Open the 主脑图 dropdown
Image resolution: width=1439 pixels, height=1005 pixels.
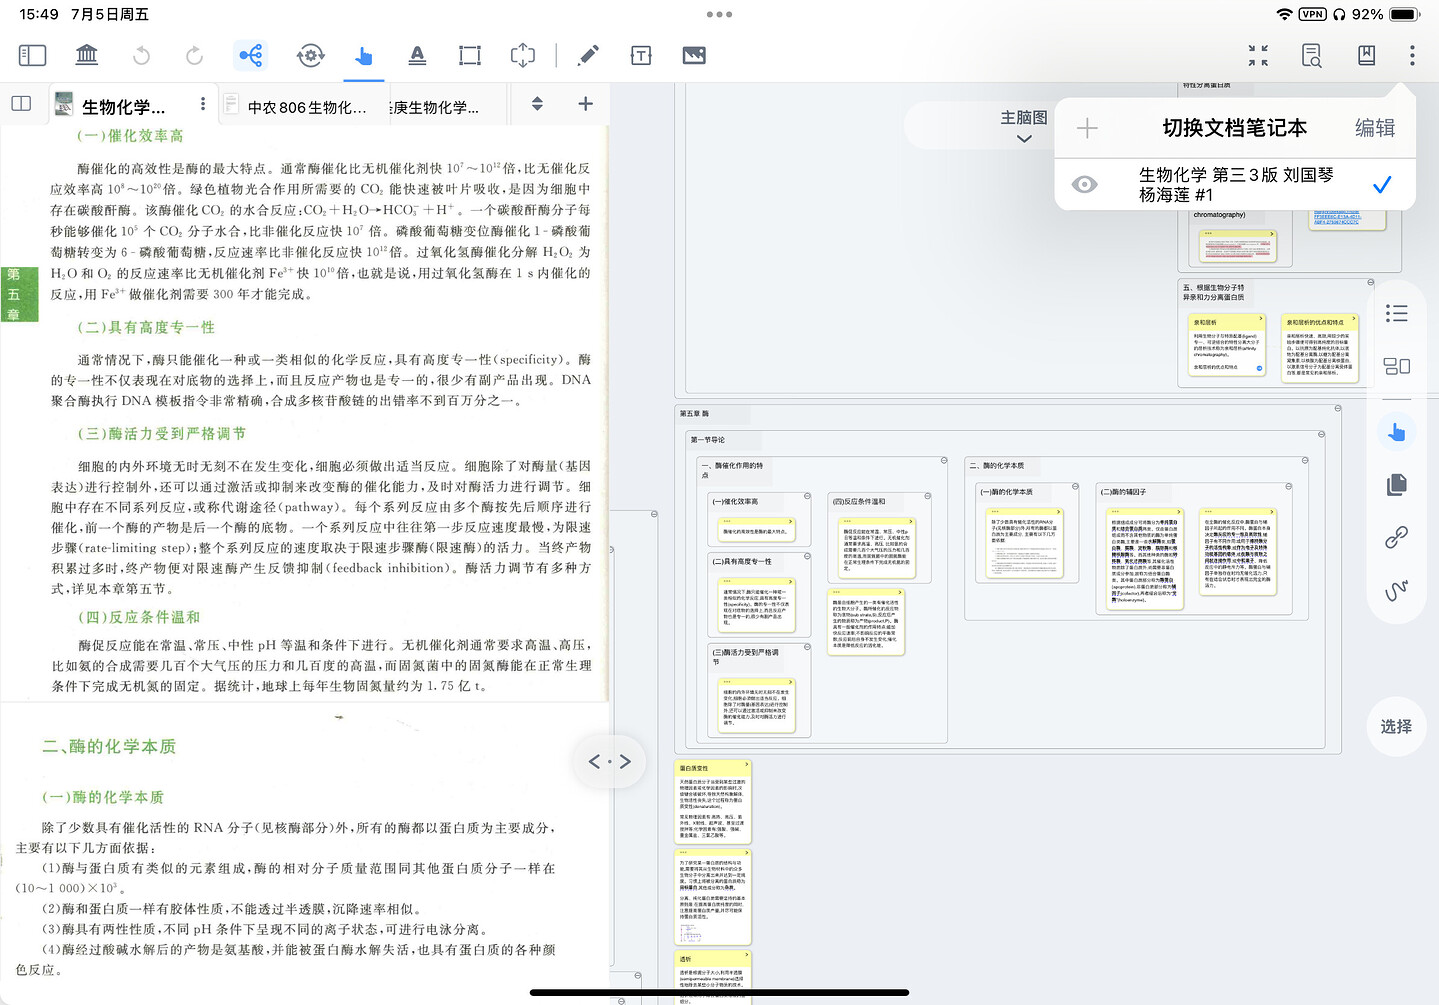click(1024, 126)
